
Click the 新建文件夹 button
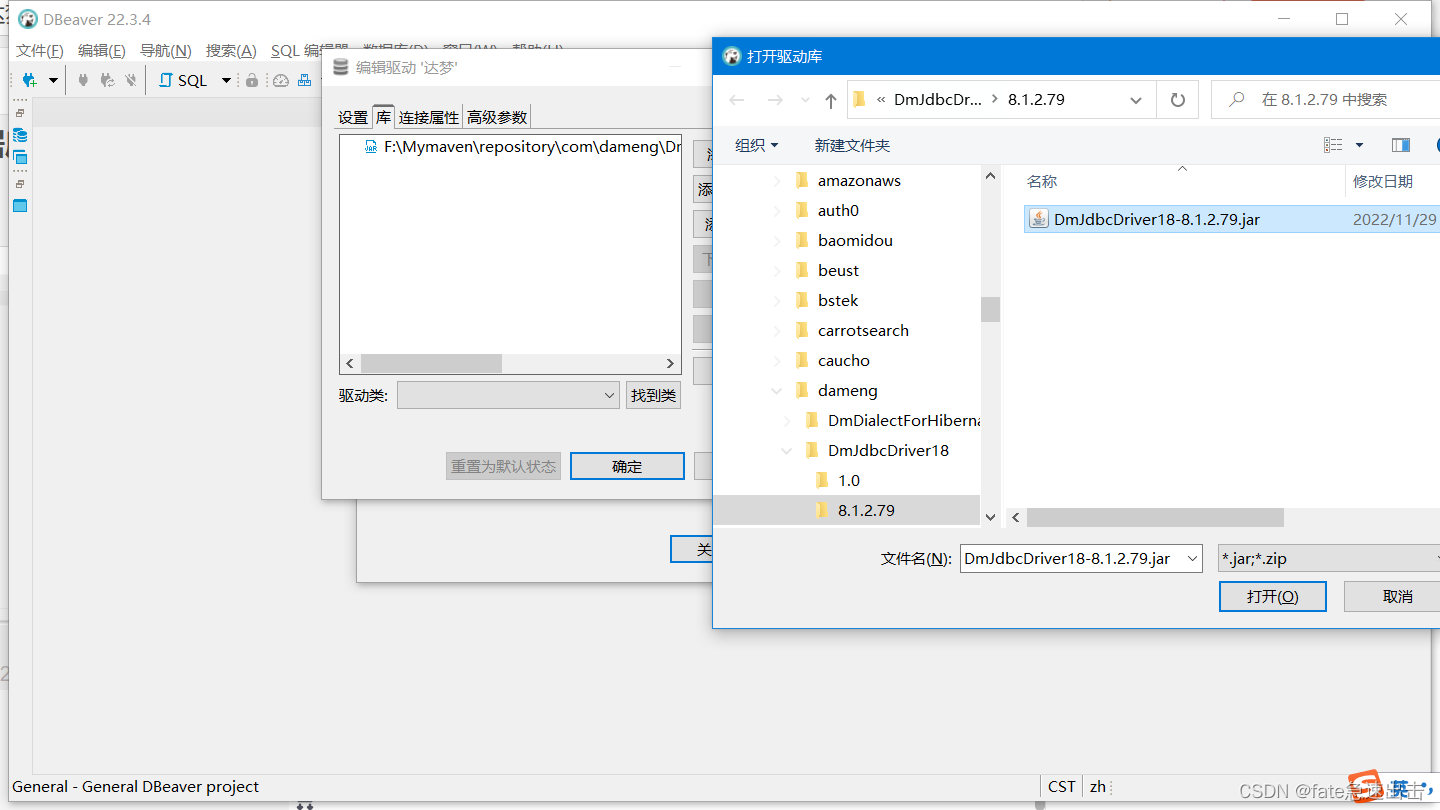852,145
